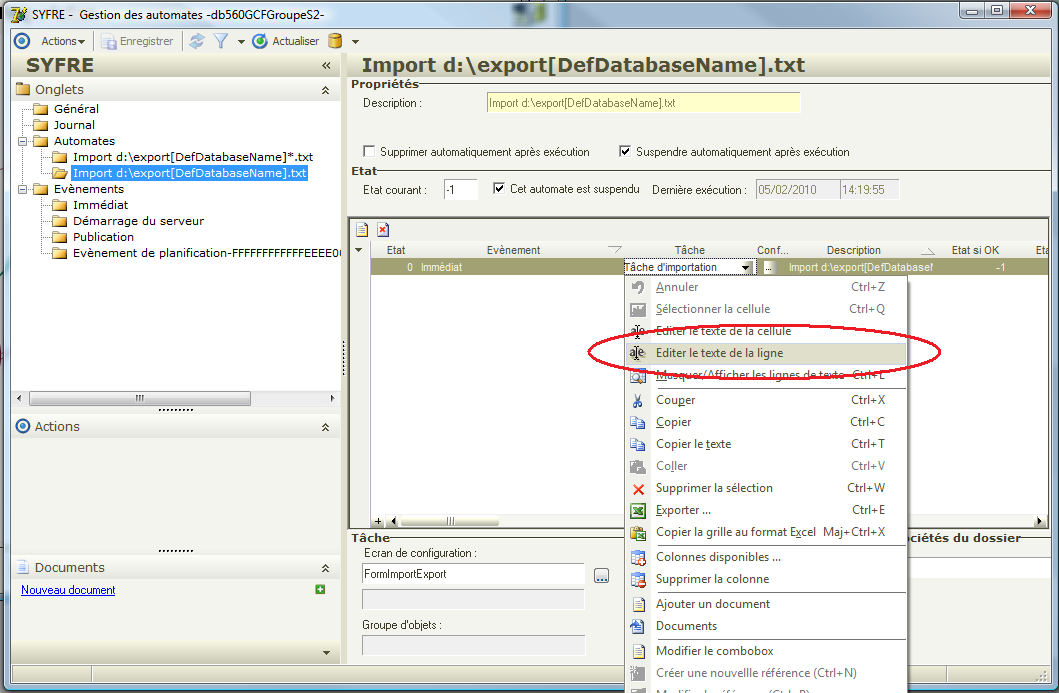This screenshot has height=693, width=1059.
Task: Click the FormImportExport input field
Action: pos(473,574)
